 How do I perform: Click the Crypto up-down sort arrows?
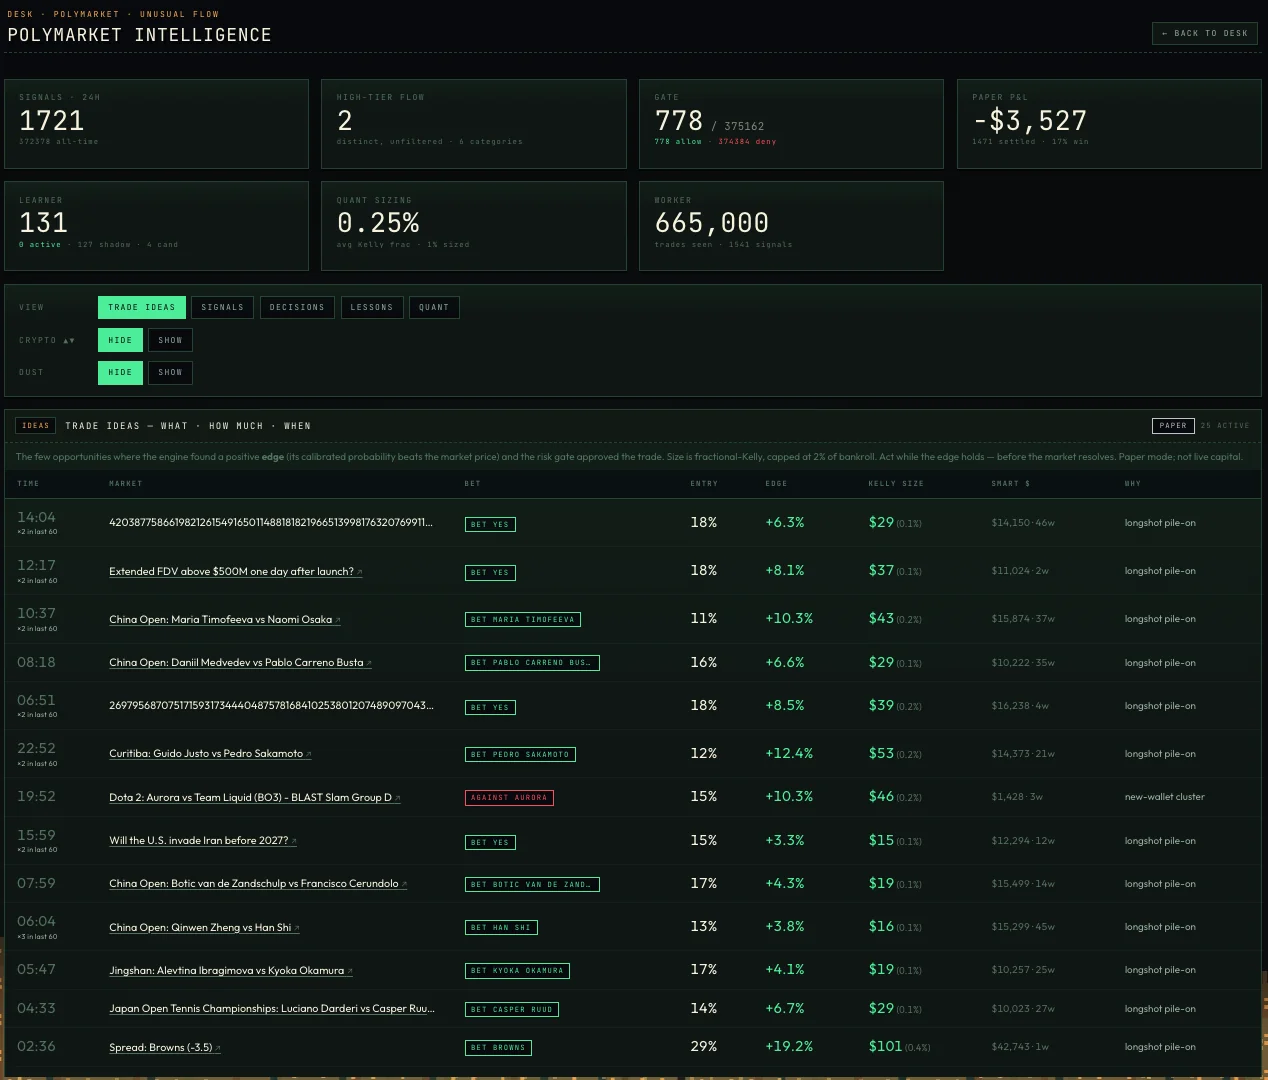click(69, 341)
